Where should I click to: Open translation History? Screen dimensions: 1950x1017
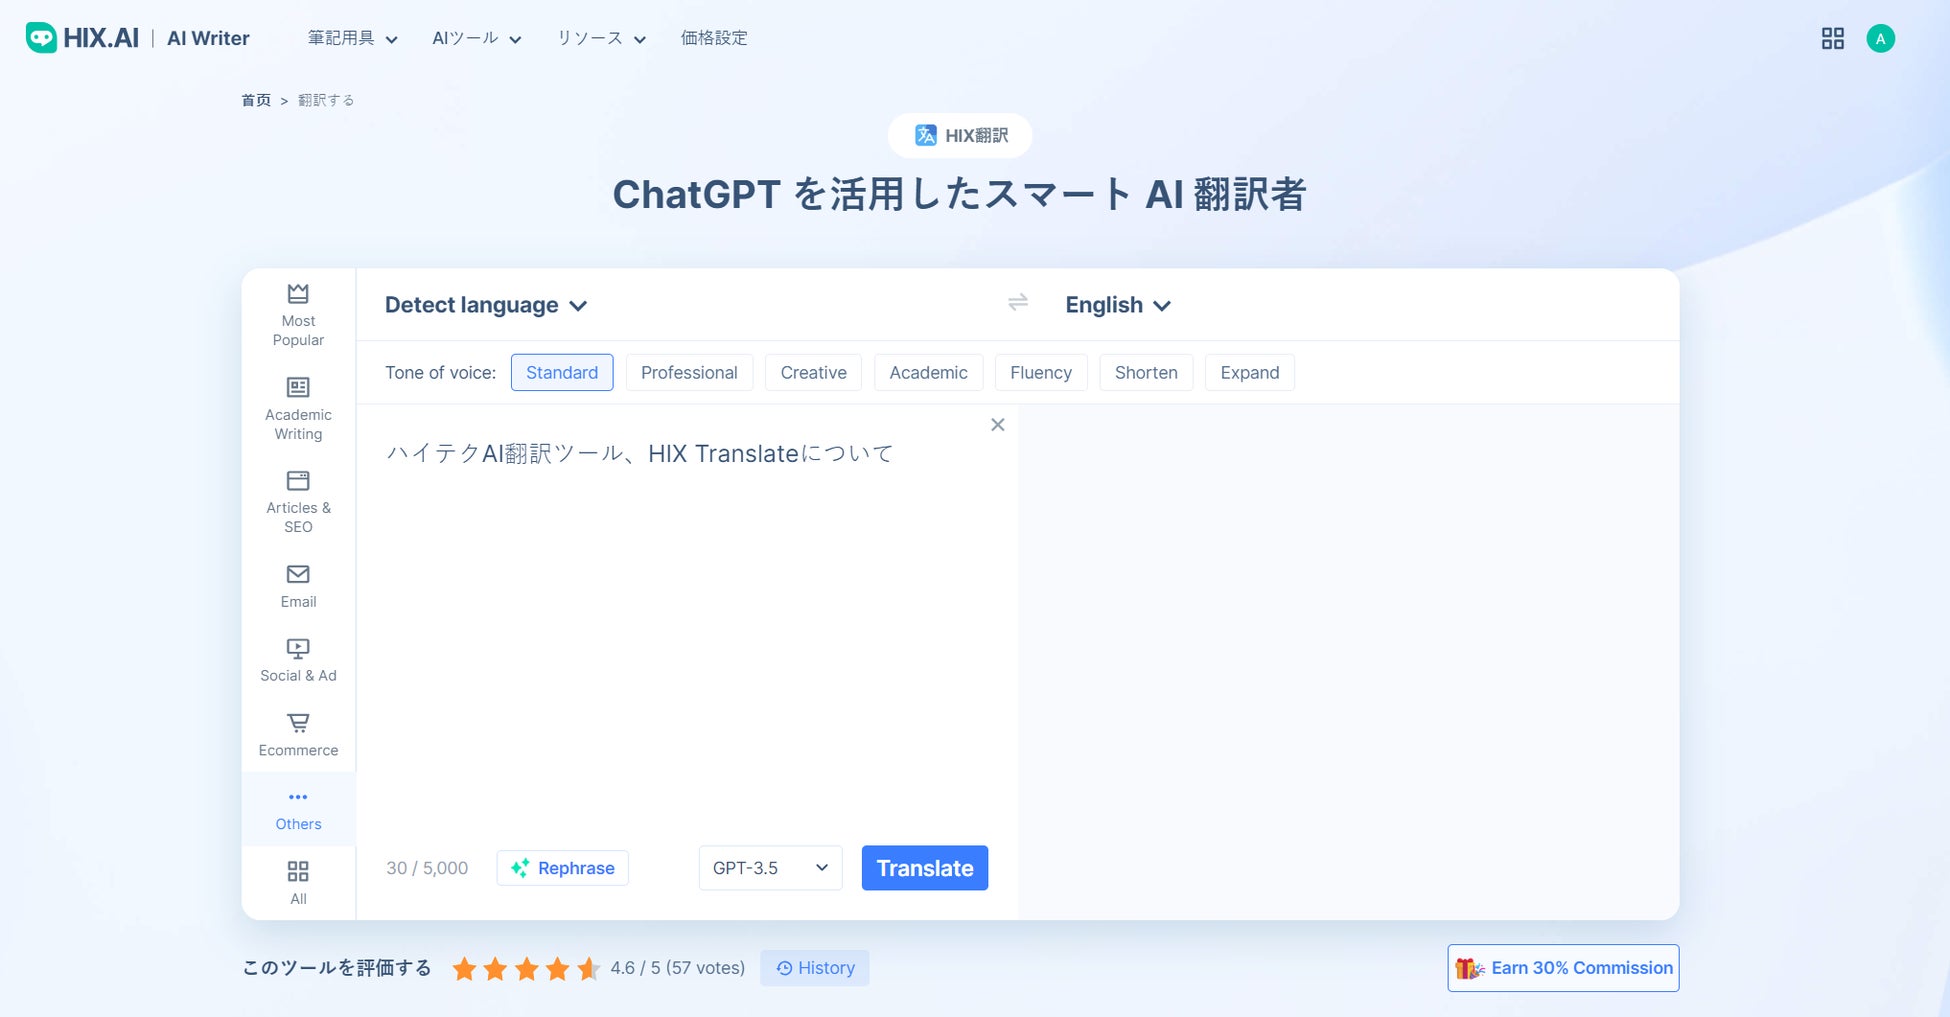click(x=815, y=968)
